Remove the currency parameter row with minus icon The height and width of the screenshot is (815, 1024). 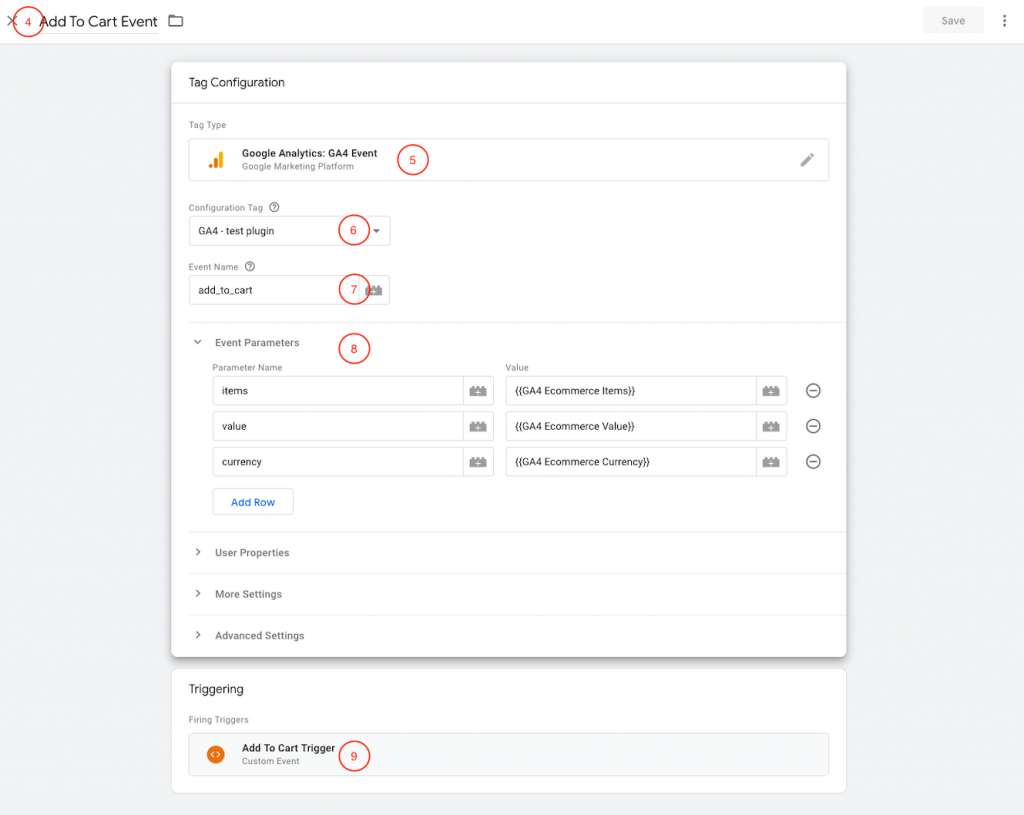tap(813, 461)
